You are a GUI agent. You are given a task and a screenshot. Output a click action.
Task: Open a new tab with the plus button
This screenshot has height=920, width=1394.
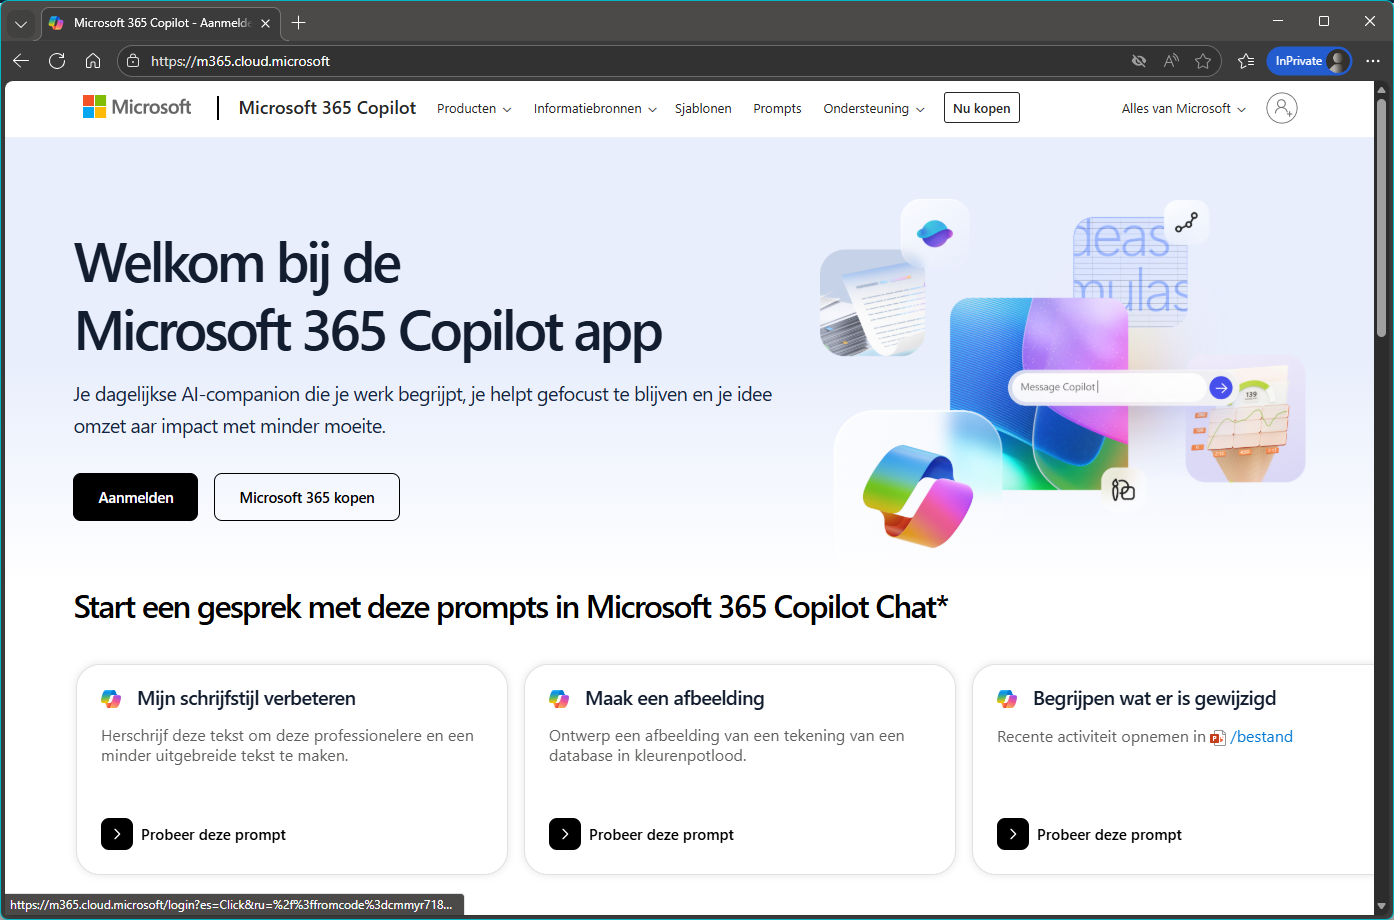pos(298,23)
